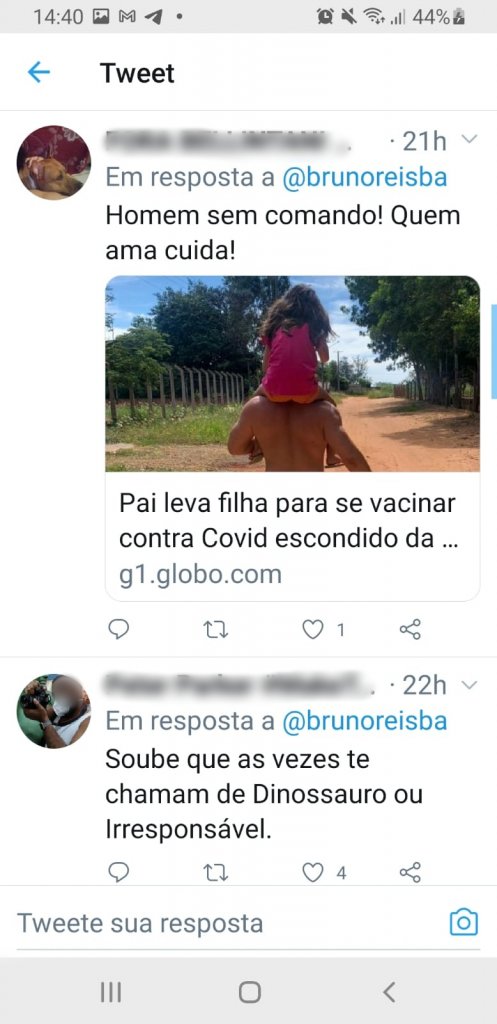Expand options chevron on the 21h tweet
The image size is (497, 1024).
tap(470, 139)
